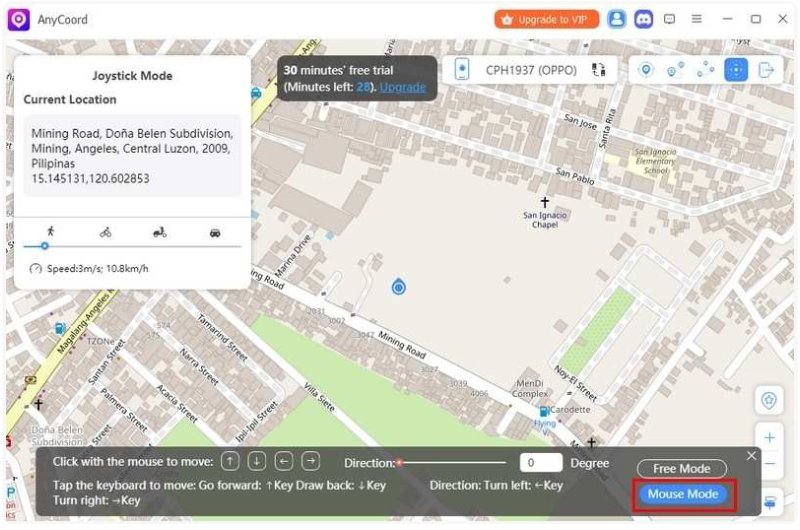The image size is (800, 530).
Task: Choose the scooter speed icon
Action: (x=160, y=232)
